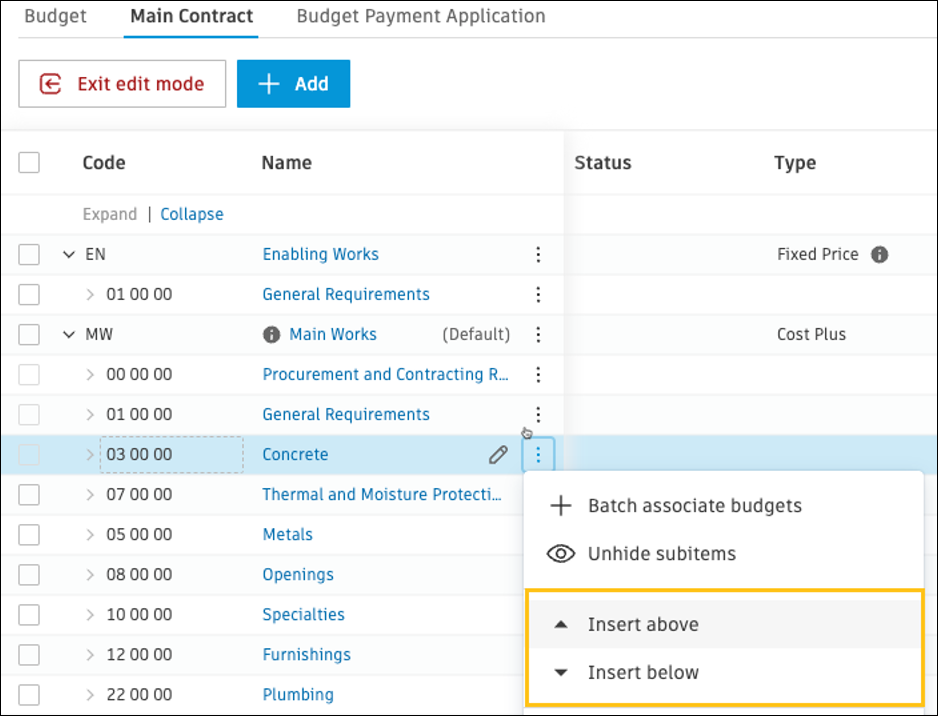Open three-dot menu for Enabling Works row

[x=538, y=254]
